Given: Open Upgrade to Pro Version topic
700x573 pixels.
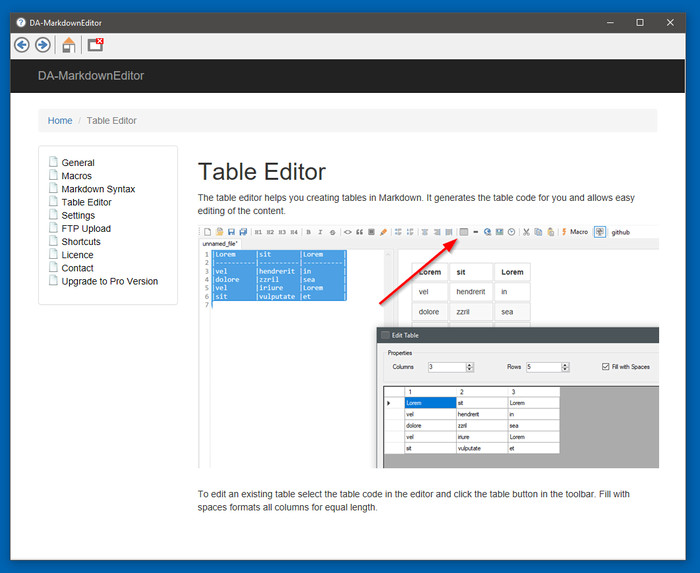Looking at the screenshot, I should click(x=109, y=281).
